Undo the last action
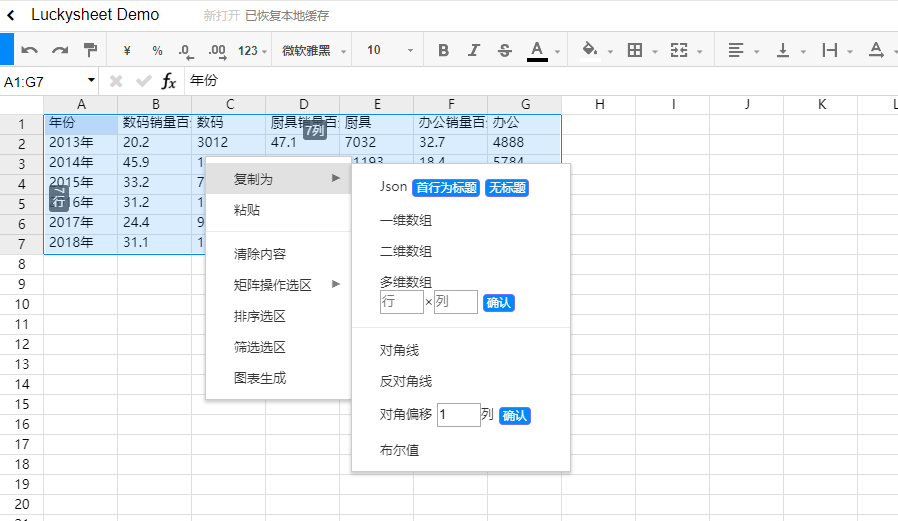The height and width of the screenshot is (521, 898). click(29, 50)
